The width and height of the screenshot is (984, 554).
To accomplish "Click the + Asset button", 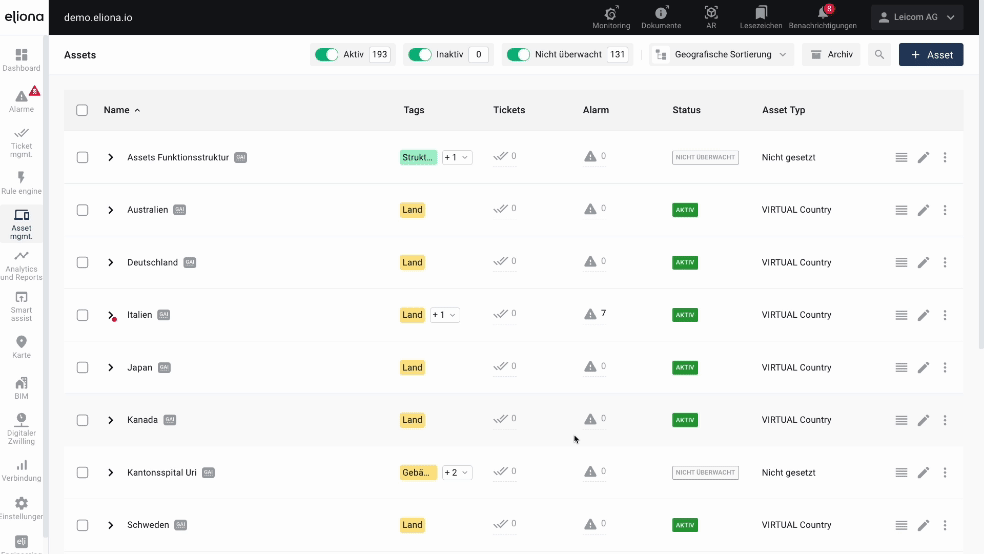I will [930, 55].
